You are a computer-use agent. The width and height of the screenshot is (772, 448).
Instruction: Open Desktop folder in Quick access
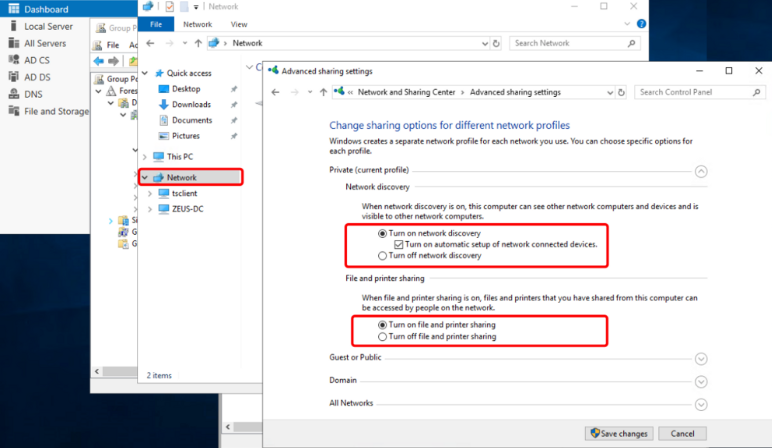click(x=186, y=89)
